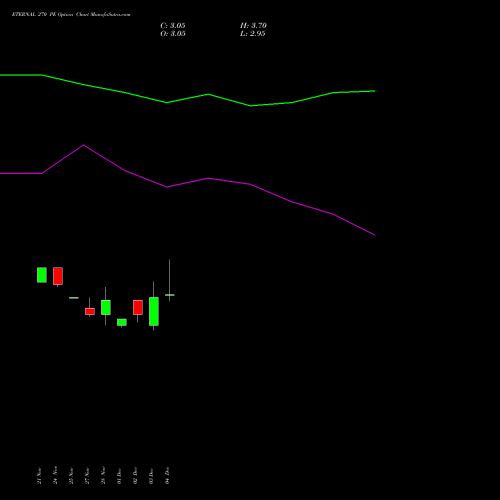Viewport: 500px width, 500px height.
Task: Select the small green candlestick for 01 Dec
Action: coord(122,322)
